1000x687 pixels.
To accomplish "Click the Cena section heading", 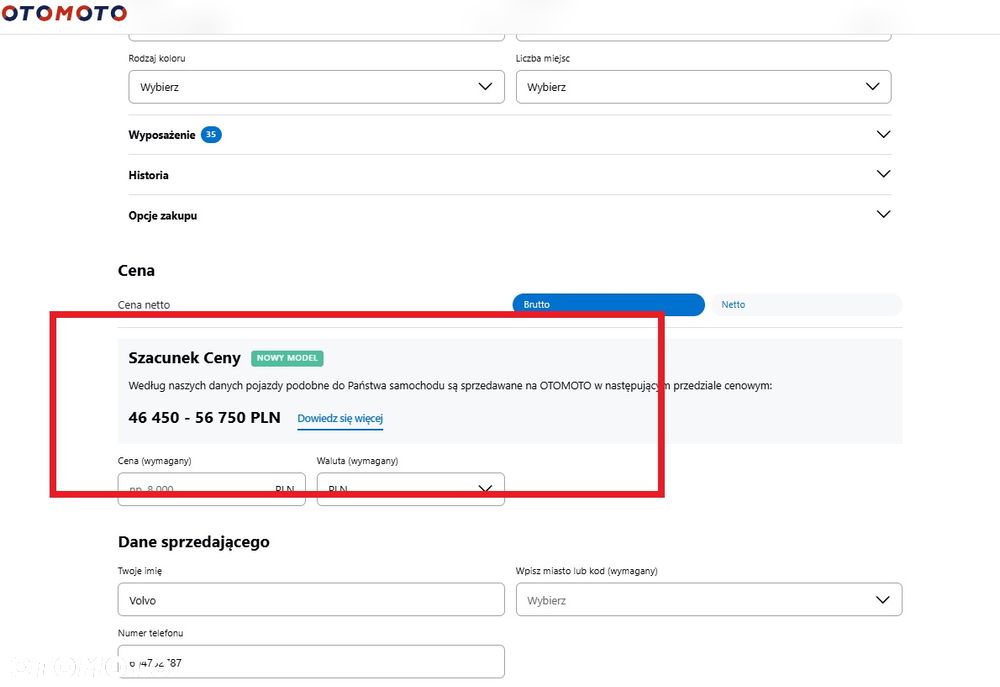I will point(136,270).
